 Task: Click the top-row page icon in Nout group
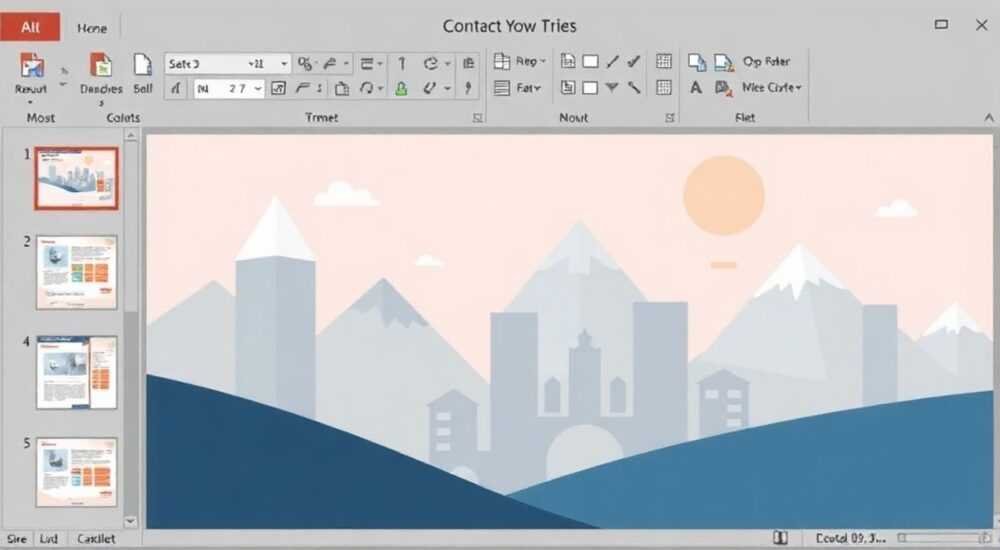(x=568, y=61)
